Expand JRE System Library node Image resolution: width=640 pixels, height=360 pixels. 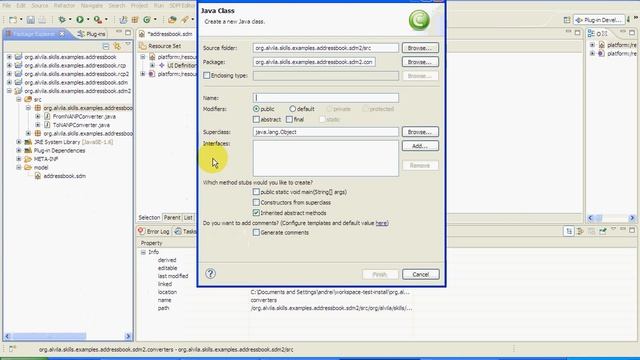click(19, 142)
